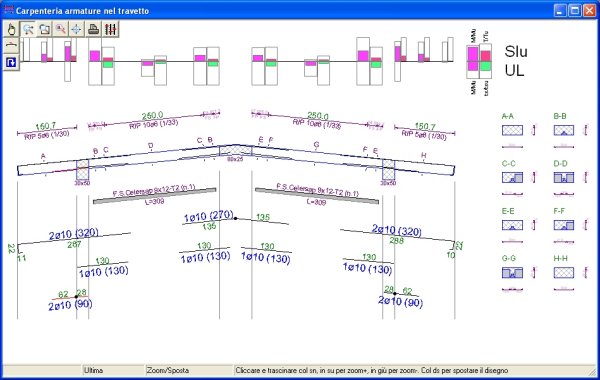The width and height of the screenshot is (600, 380).
Task: Print the drawing with printer icon
Action: click(x=93, y=29)
